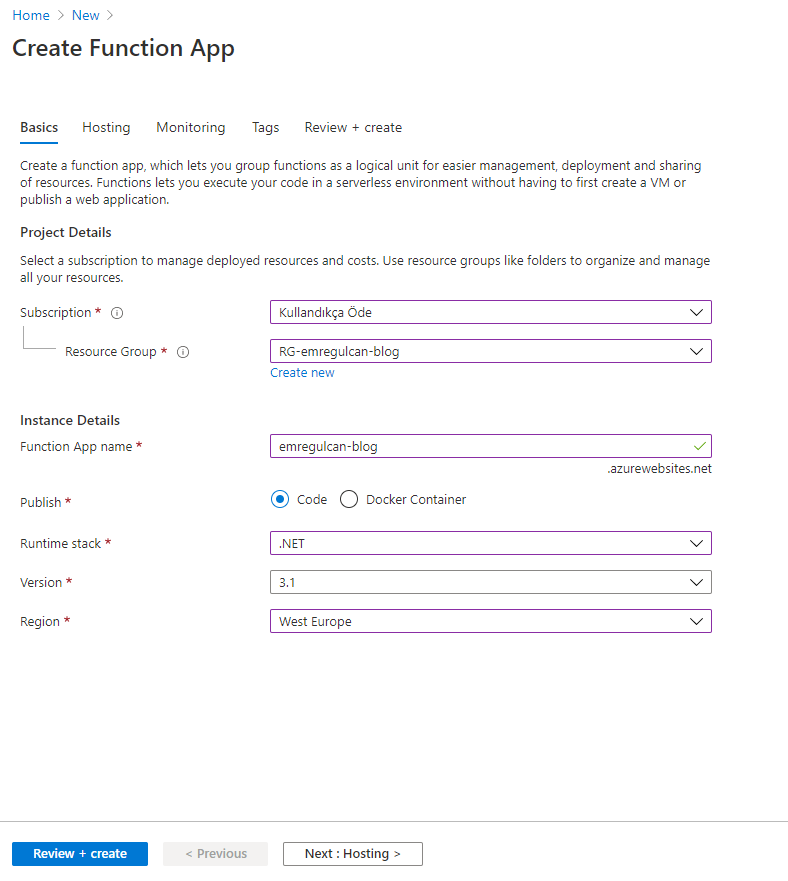This screenshot has width=788, height=881.
Task: Go to New in the breadcrumb
Action: [85, 15]
